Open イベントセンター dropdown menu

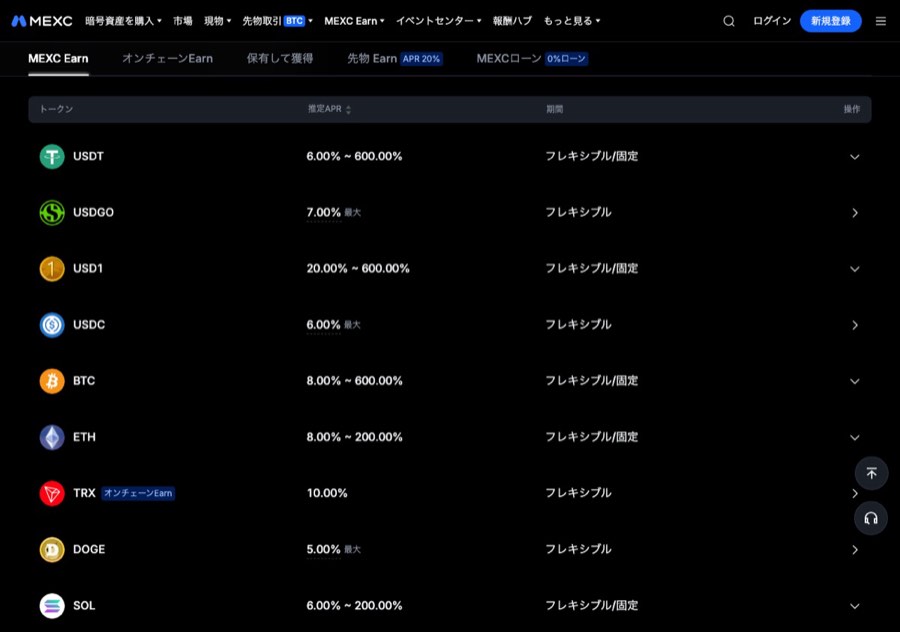point(439,21)
